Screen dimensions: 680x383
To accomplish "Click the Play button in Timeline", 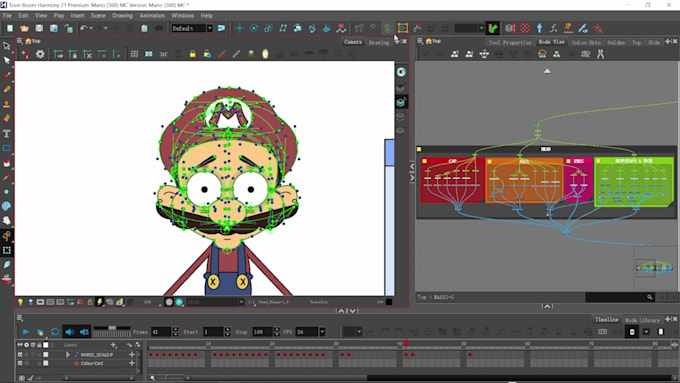I will [x=26, y=332].
